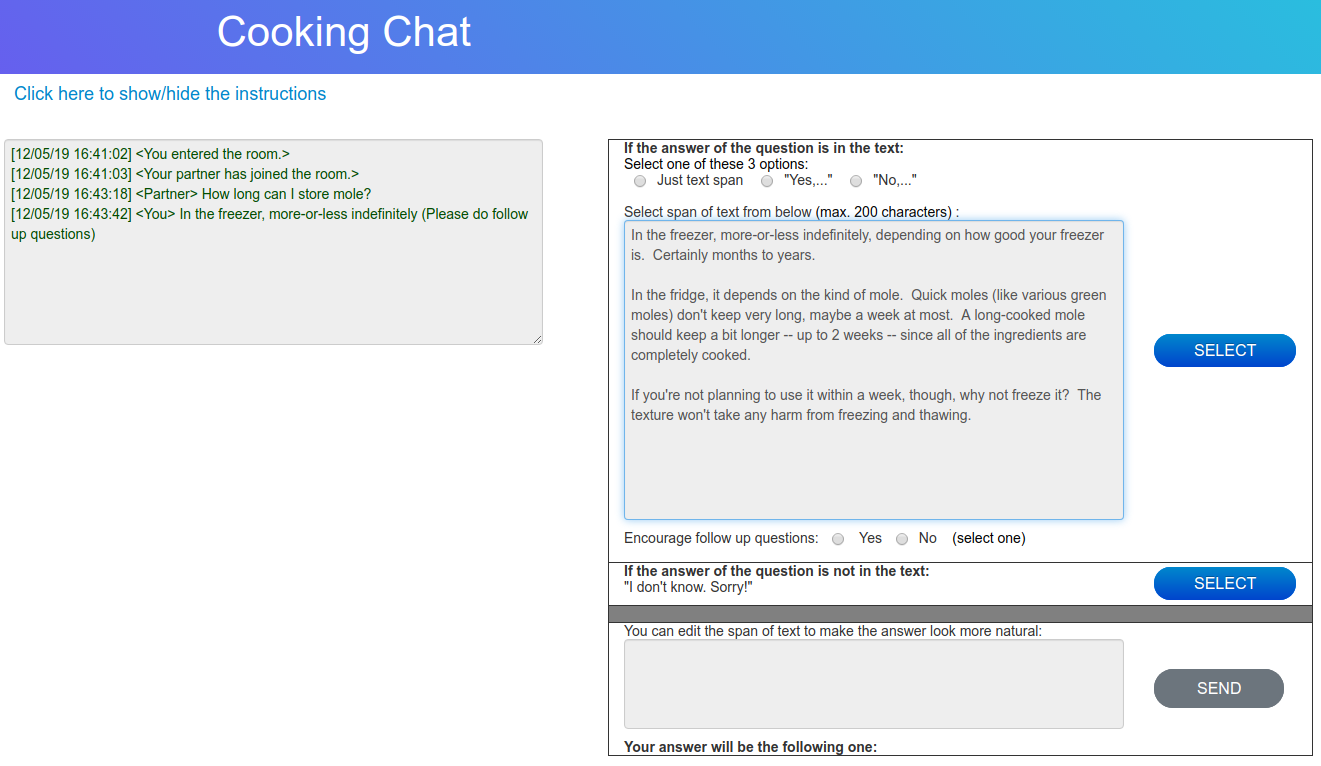
Task: Choose the "No,..." answer prefix option
Action: point(856,181)
